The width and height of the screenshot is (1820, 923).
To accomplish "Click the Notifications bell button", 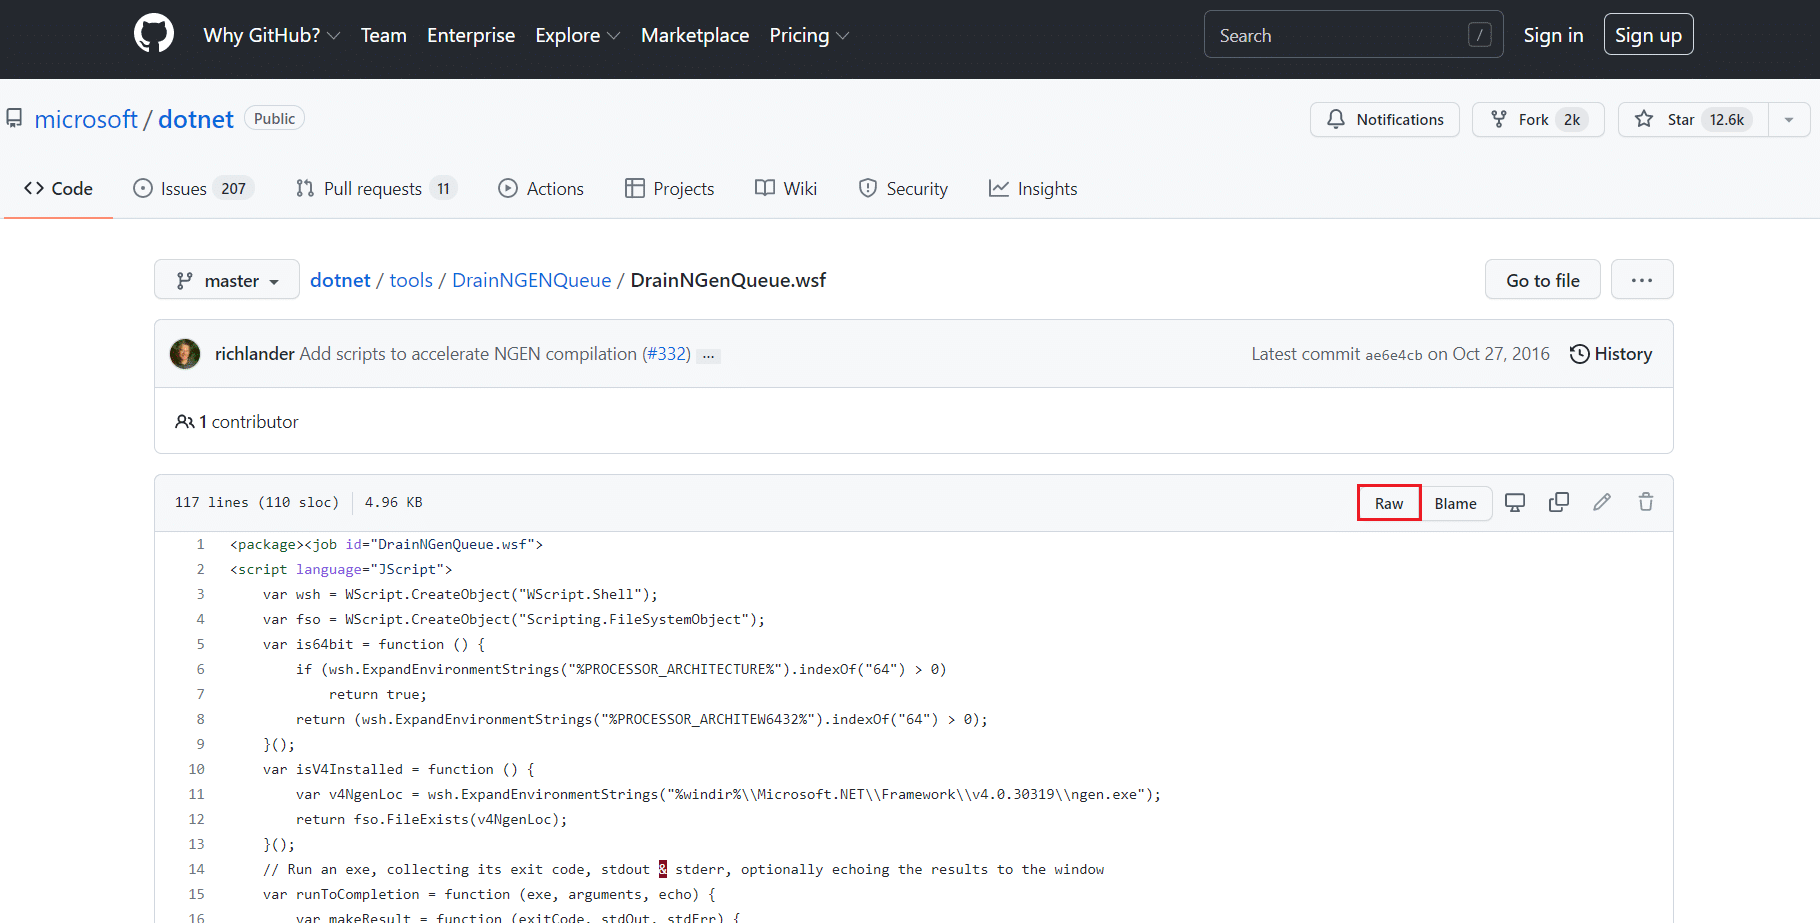I will pos(1384,120).
